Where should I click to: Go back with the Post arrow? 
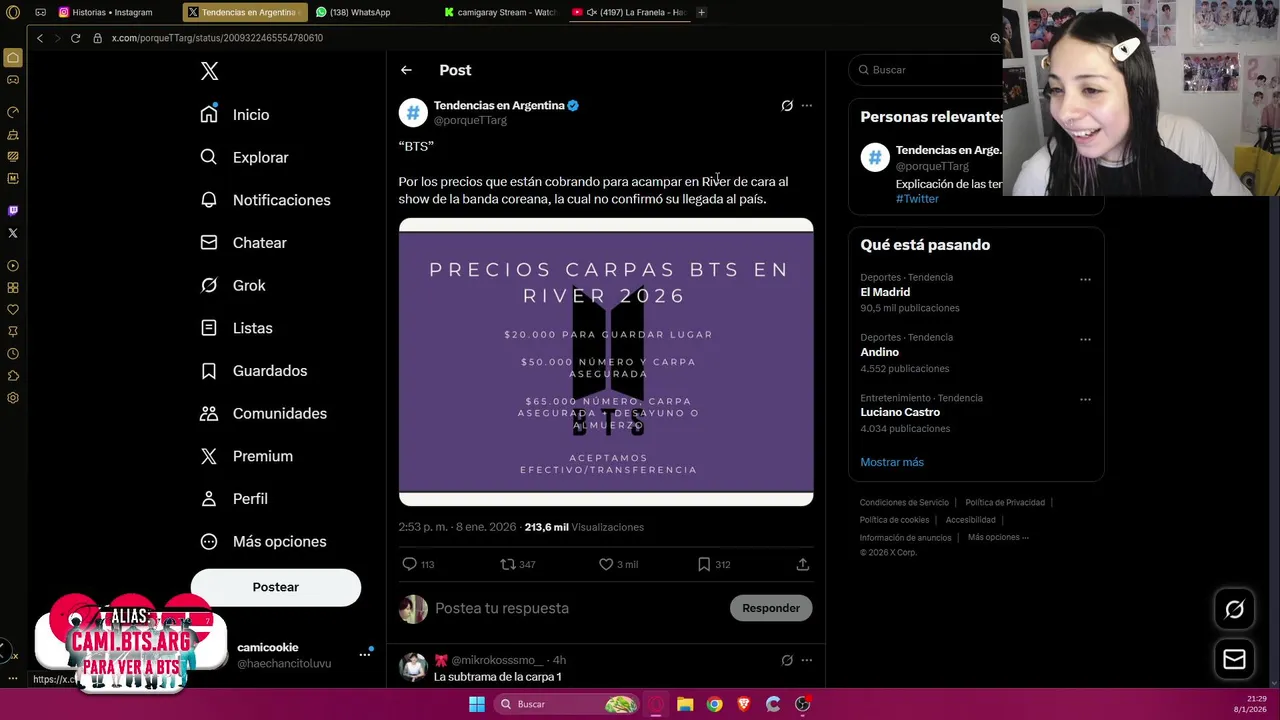(406, 70)
